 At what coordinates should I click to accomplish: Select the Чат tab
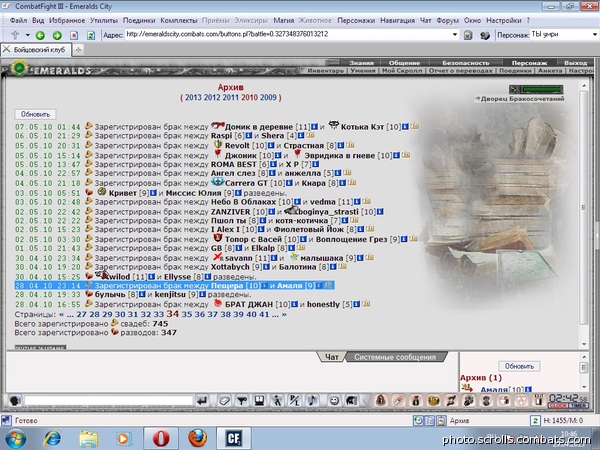tap(332, 357)
